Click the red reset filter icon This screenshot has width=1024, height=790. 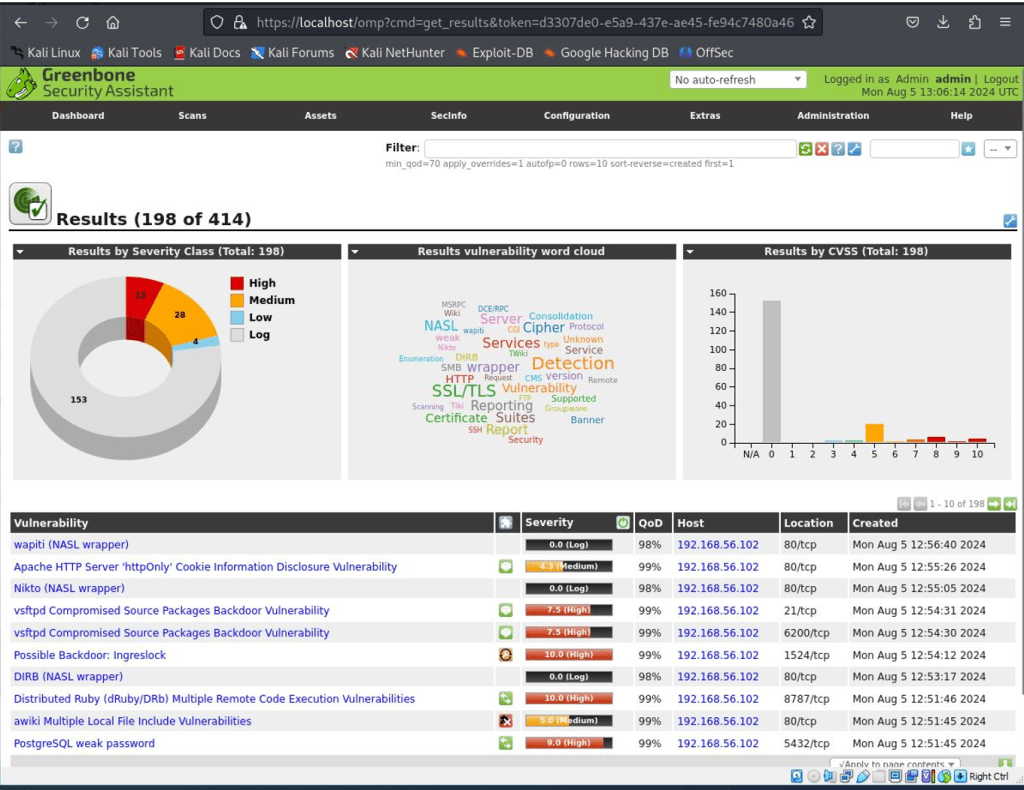pos(821,149)
